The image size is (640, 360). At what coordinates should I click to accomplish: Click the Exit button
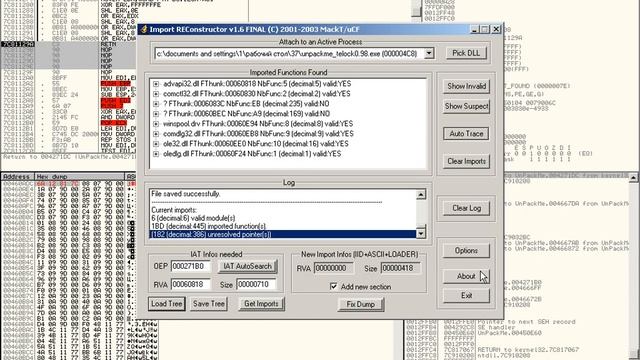click(x=466, y=296)
